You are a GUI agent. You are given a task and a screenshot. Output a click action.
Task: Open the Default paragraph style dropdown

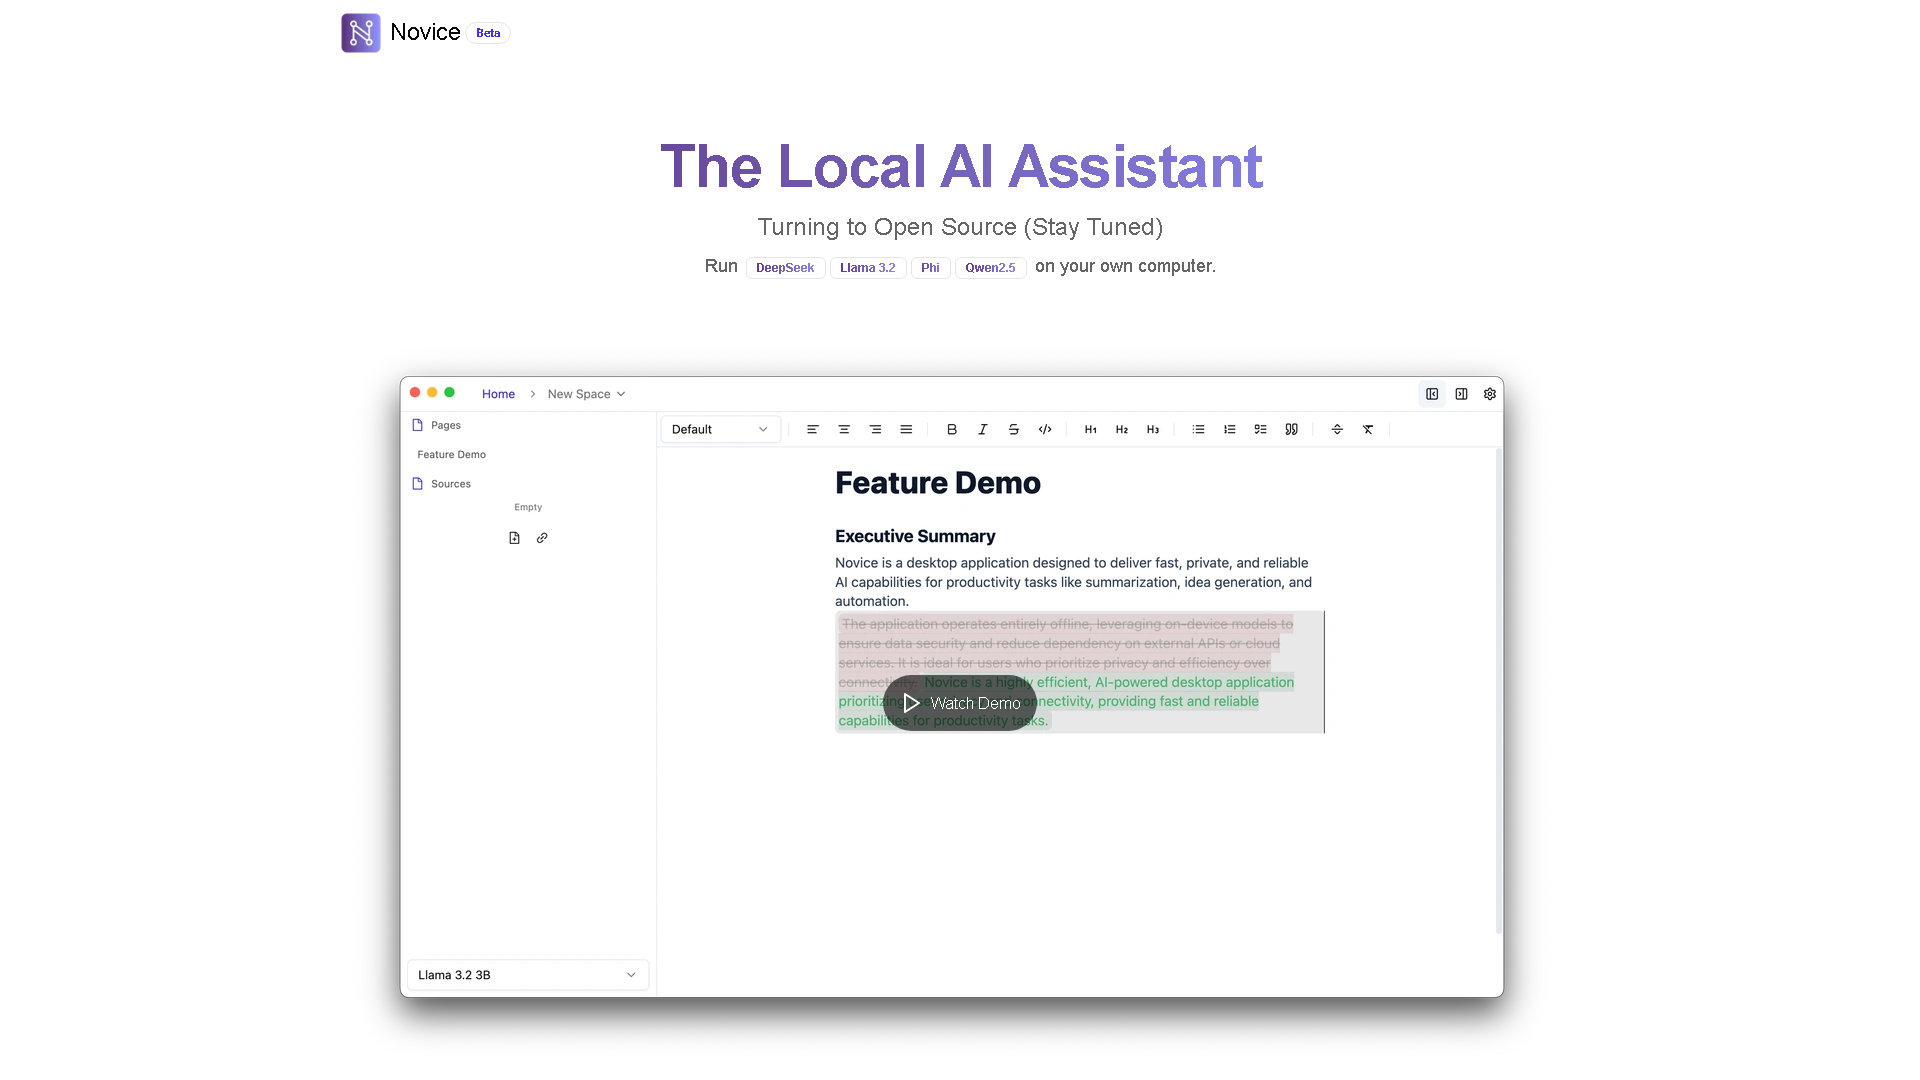click(720, 429)
